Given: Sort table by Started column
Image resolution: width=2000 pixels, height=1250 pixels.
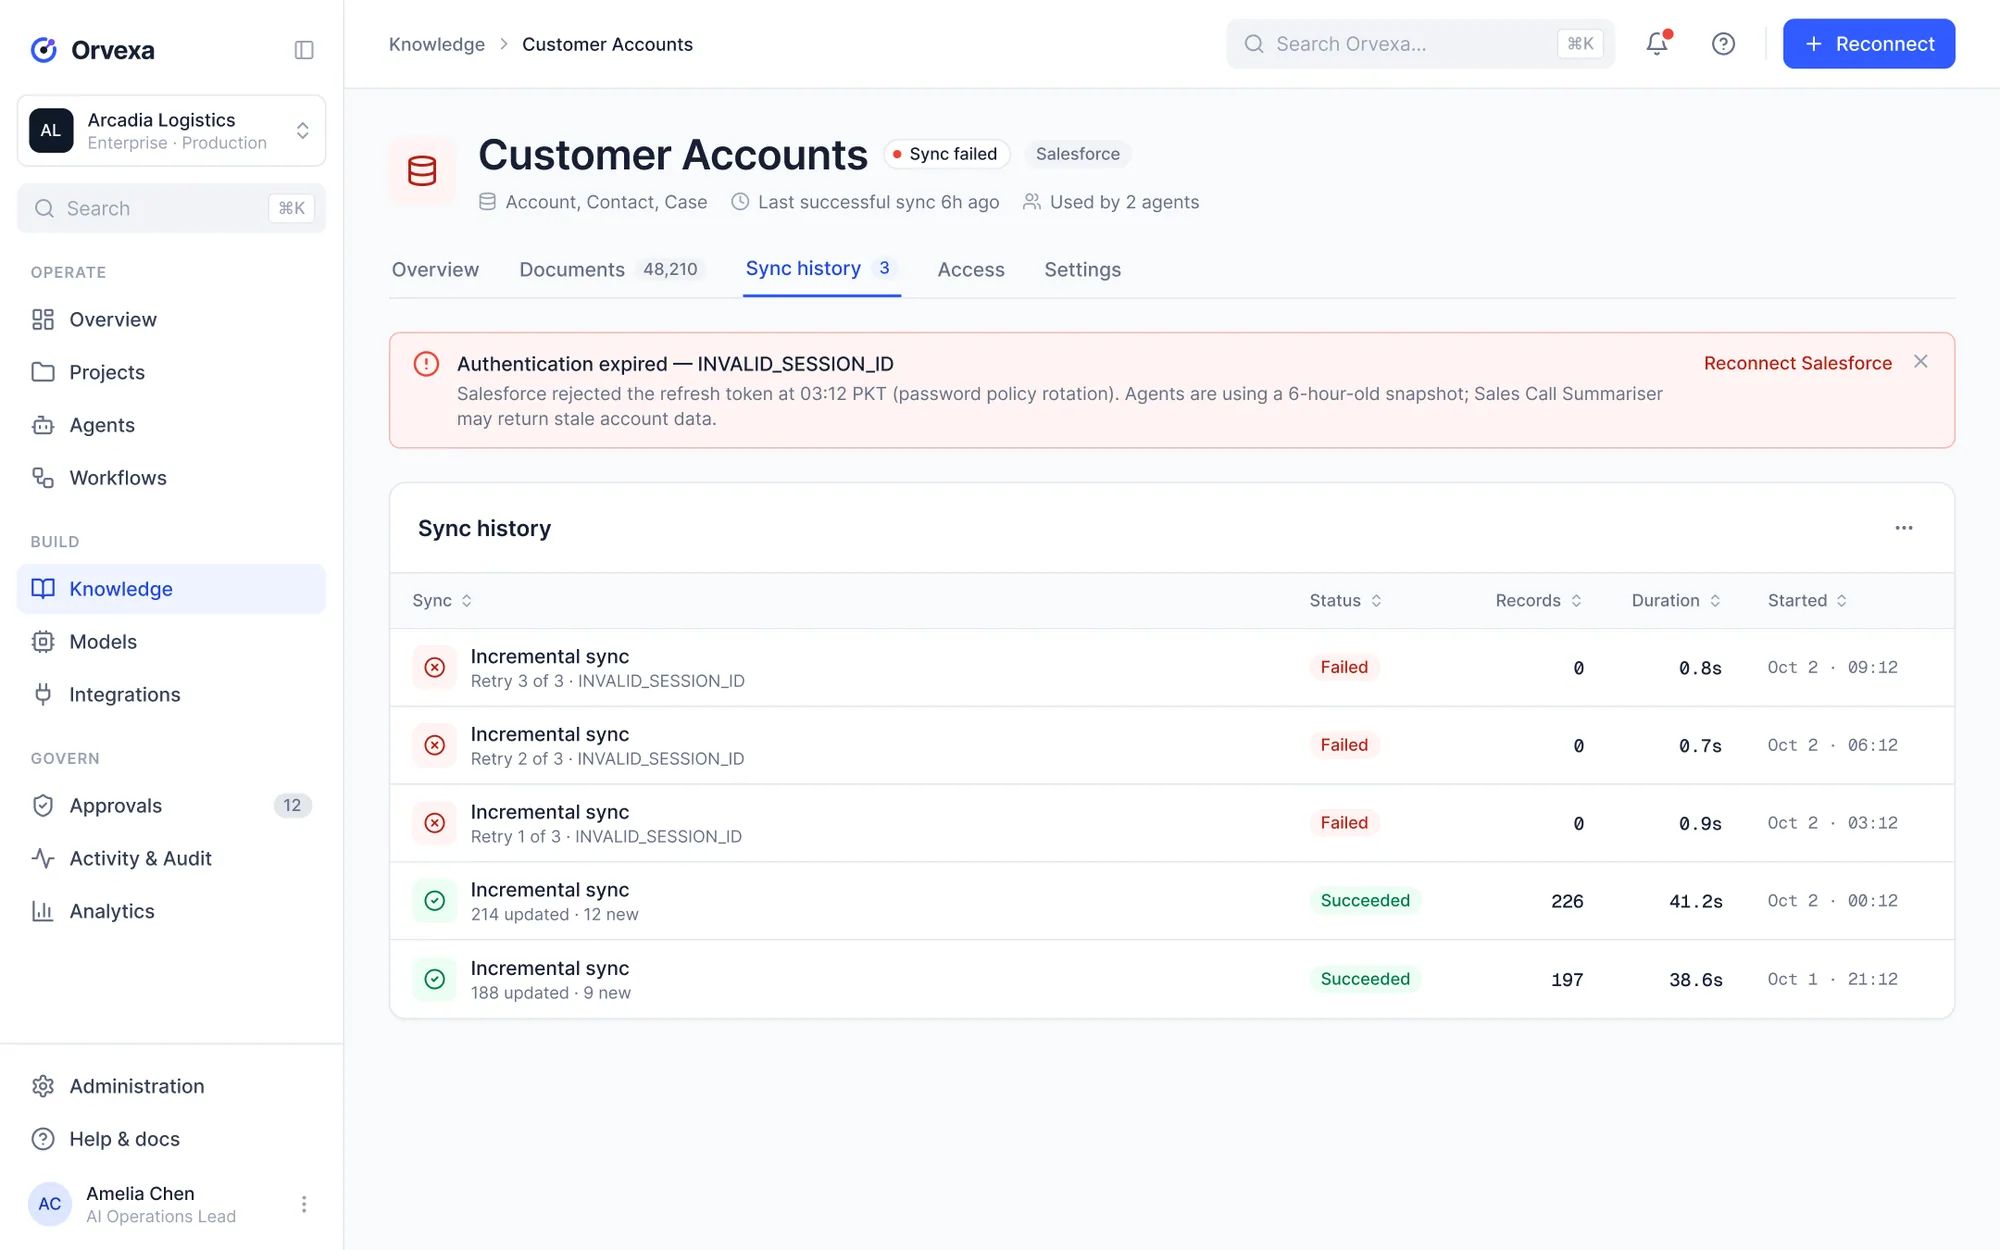Looking at the screenshot, I should click(1807, 600).
